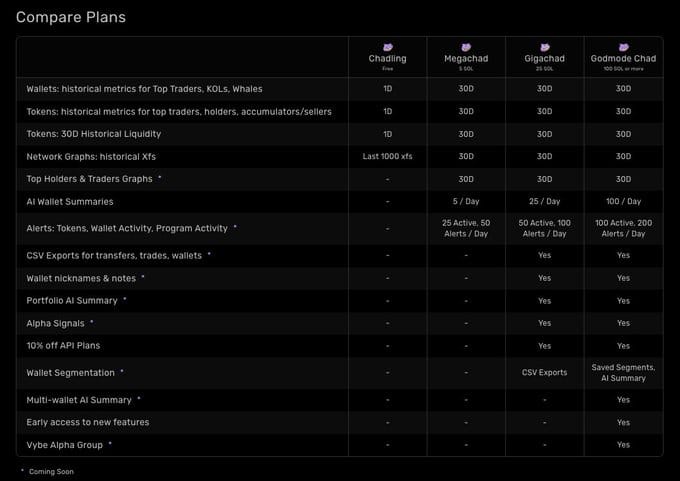Click the Compare Plans heading

pos(71,17)
